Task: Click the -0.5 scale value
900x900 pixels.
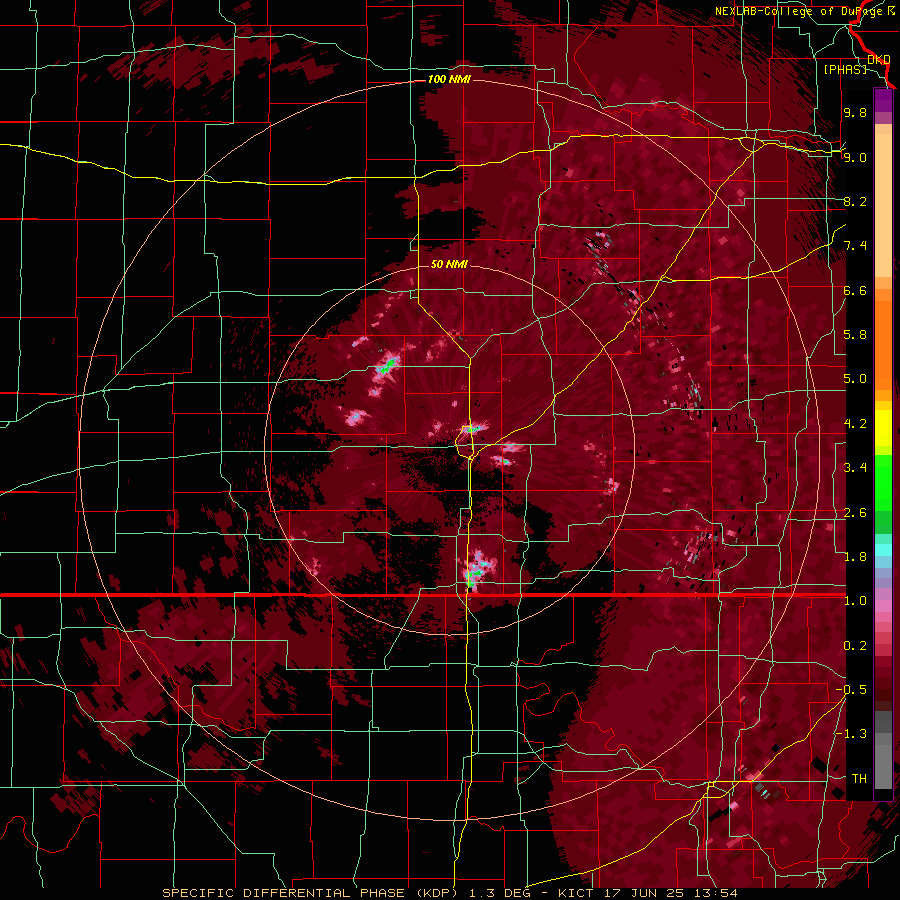Action: point(851,690)
